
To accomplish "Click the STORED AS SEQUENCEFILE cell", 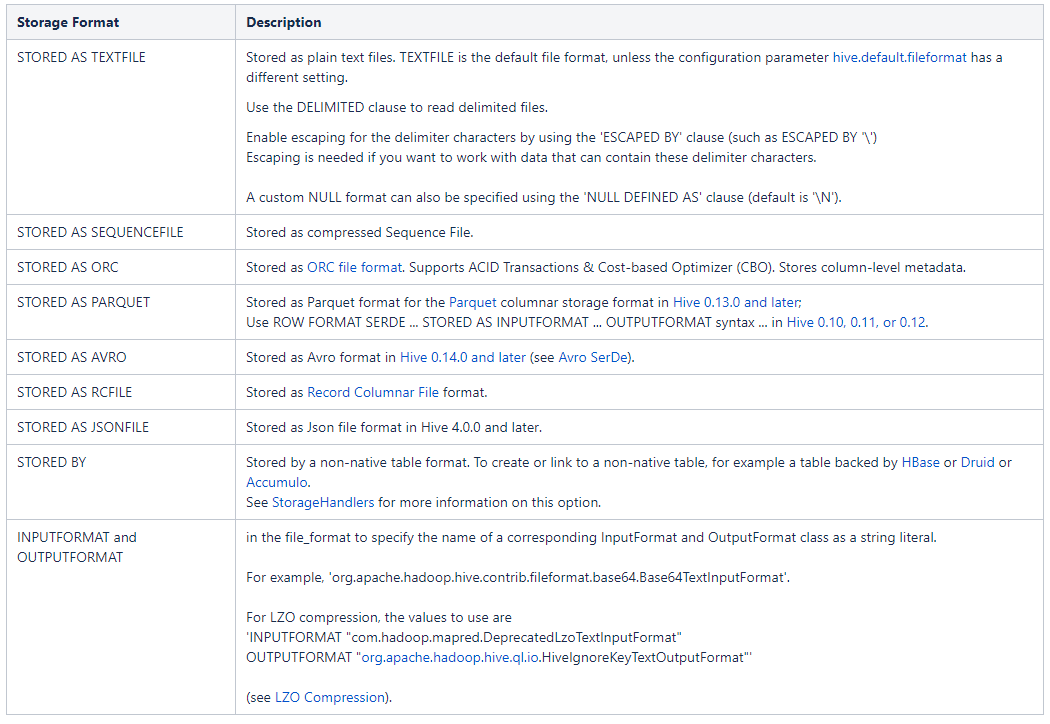I will [x=121, y=232].
